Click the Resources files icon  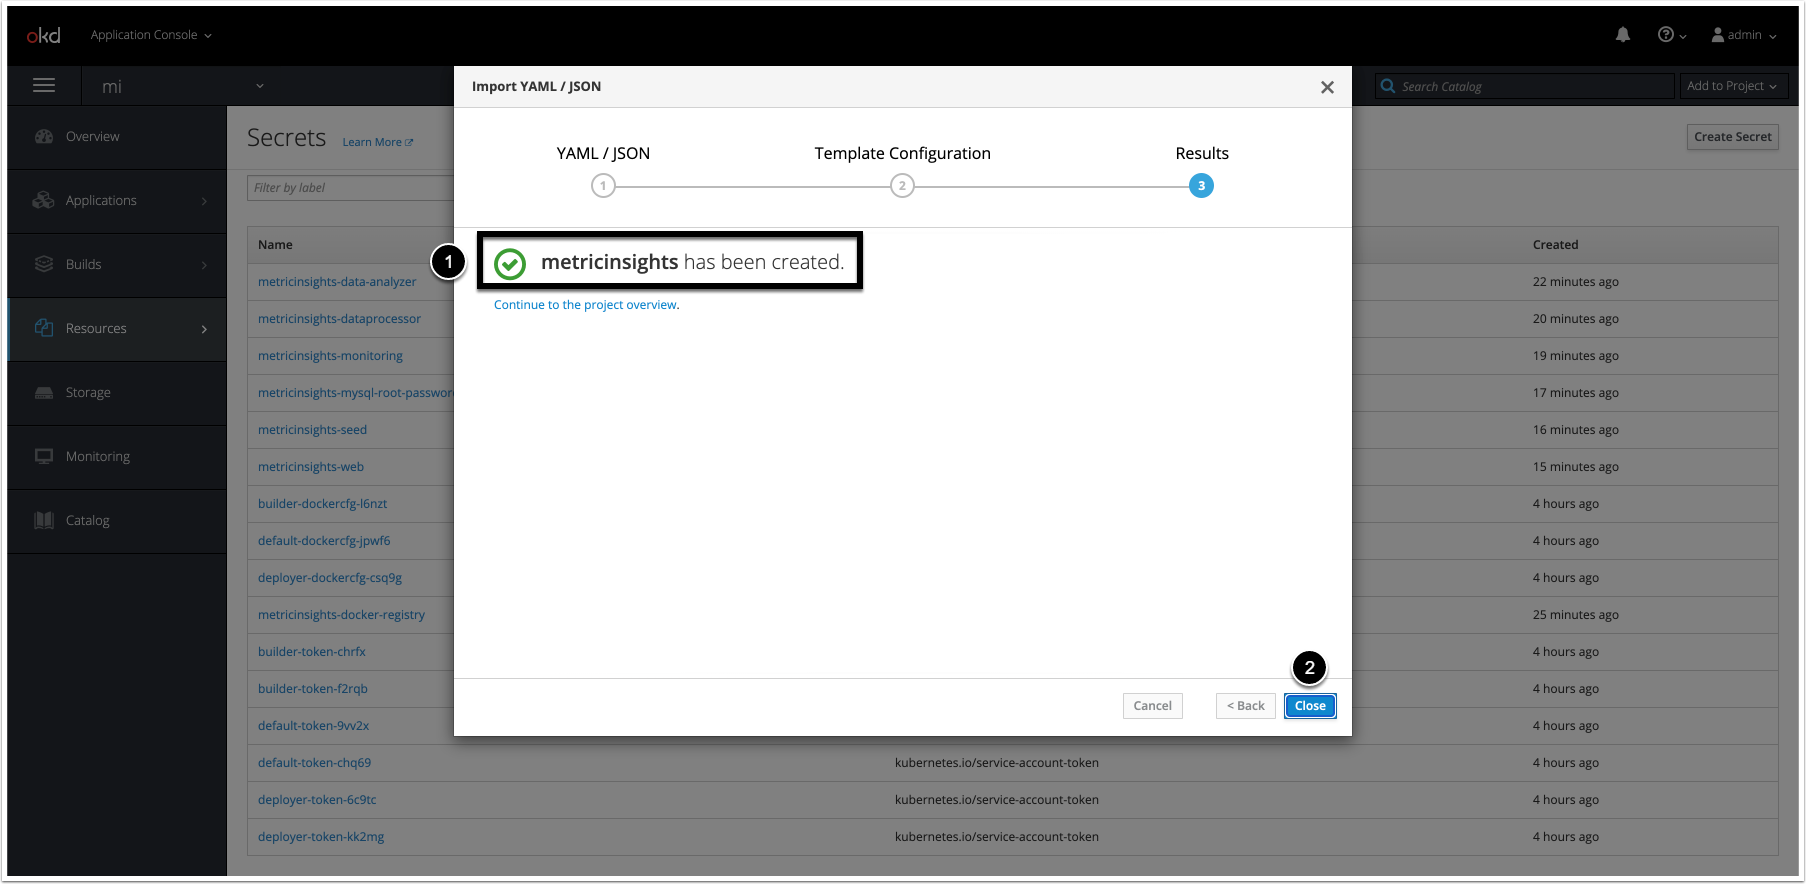(44, 329)
